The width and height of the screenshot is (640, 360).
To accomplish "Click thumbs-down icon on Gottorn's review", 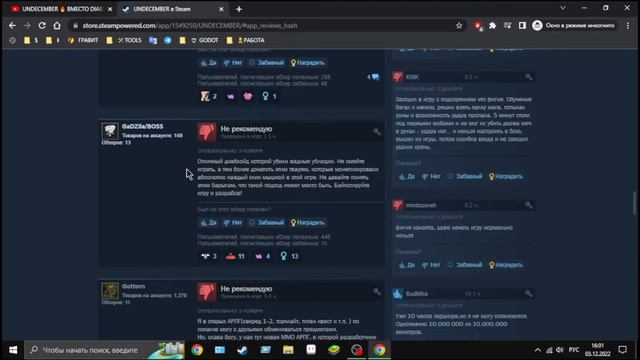I will click(207, 292).
